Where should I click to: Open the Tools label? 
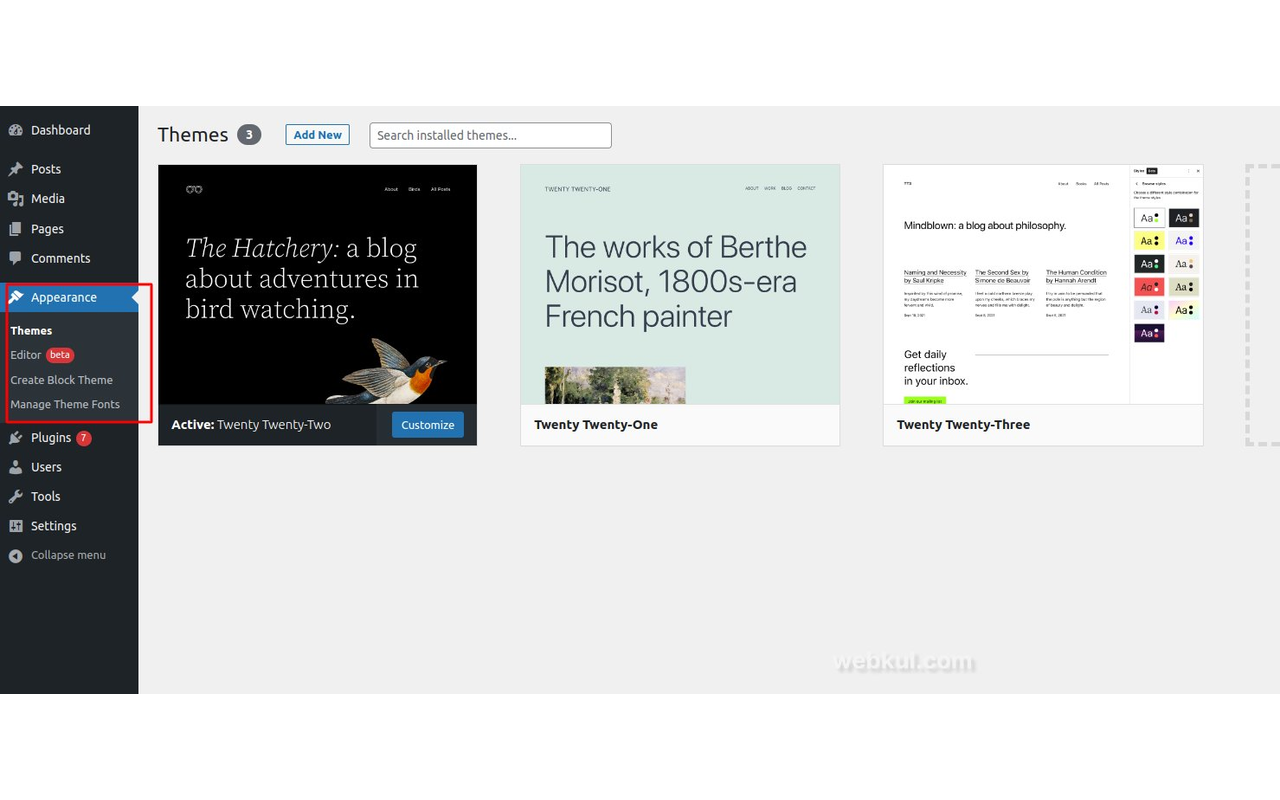46,496
